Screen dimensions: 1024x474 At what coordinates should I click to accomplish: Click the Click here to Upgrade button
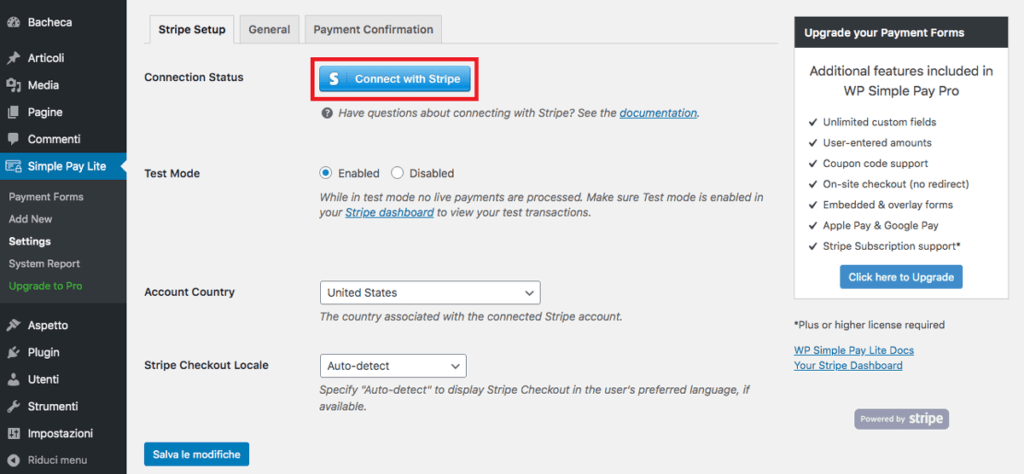[901, 277]
